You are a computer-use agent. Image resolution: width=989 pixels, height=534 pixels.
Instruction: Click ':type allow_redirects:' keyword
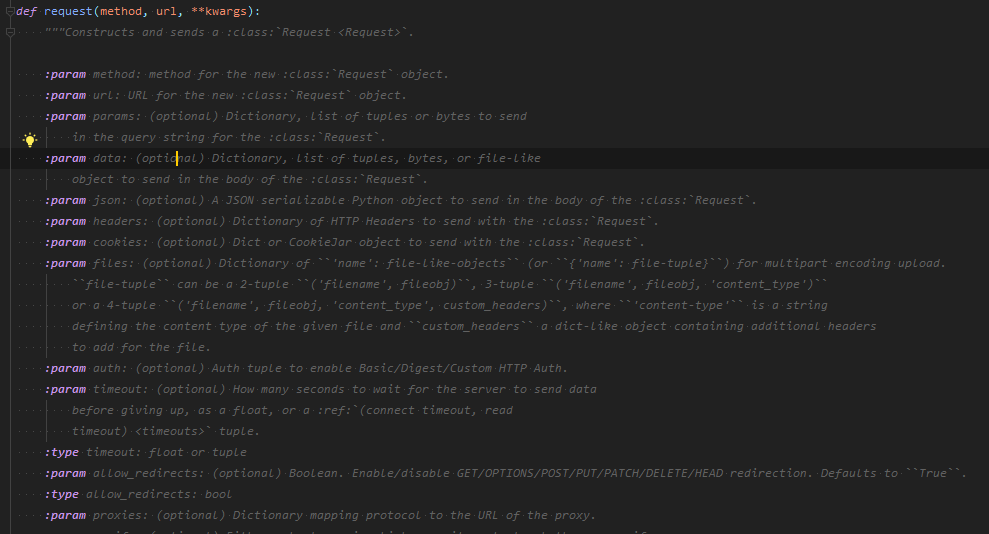[x=62, y=494]
